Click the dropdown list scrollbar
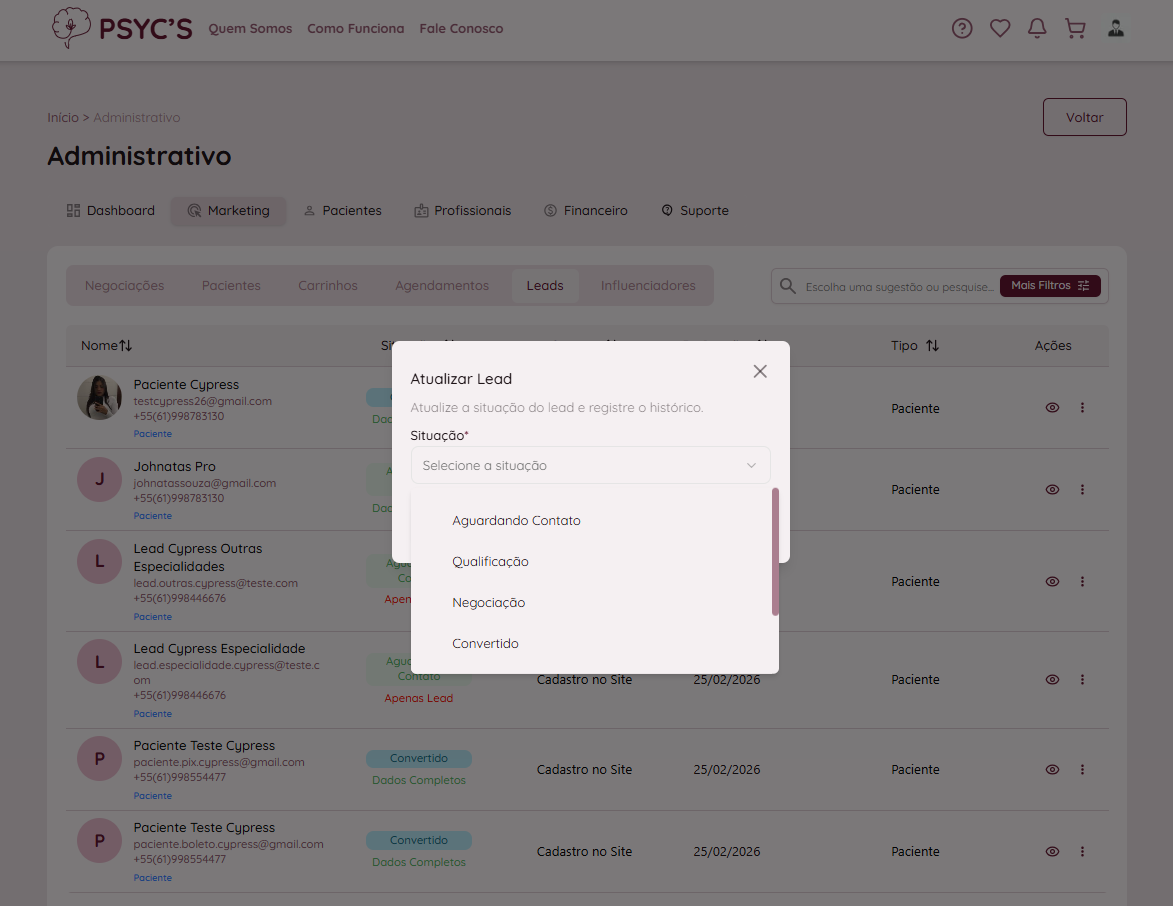The height and width of the screenshot is (906, 1173). pos(775,552)
